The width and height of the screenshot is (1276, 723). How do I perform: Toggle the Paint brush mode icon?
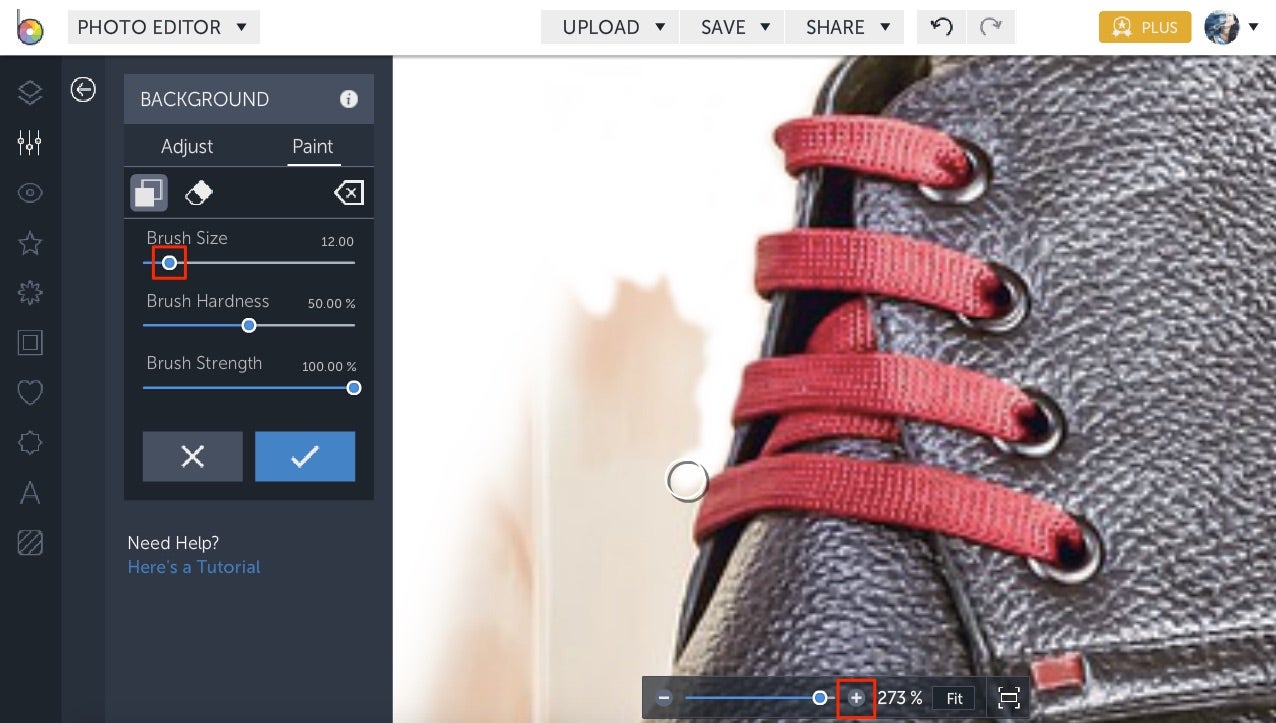point(148,192)
